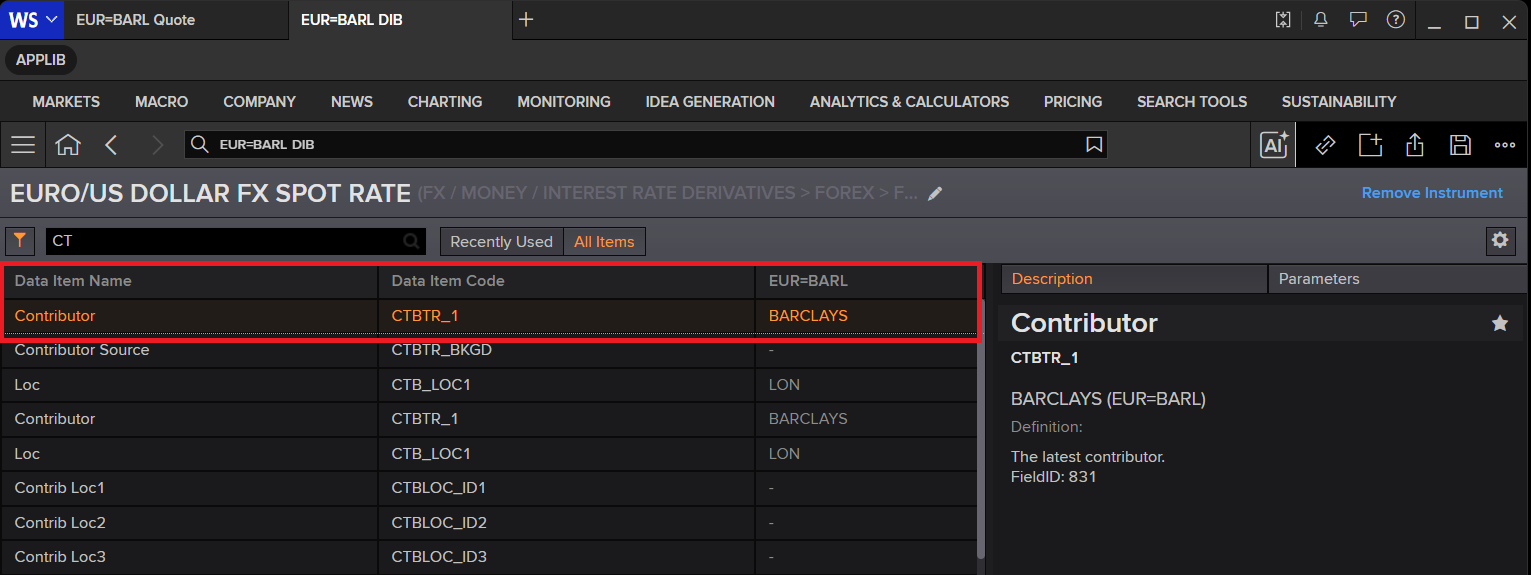
Task: Open the more options ellipsis
Action: coord(1505,145)
